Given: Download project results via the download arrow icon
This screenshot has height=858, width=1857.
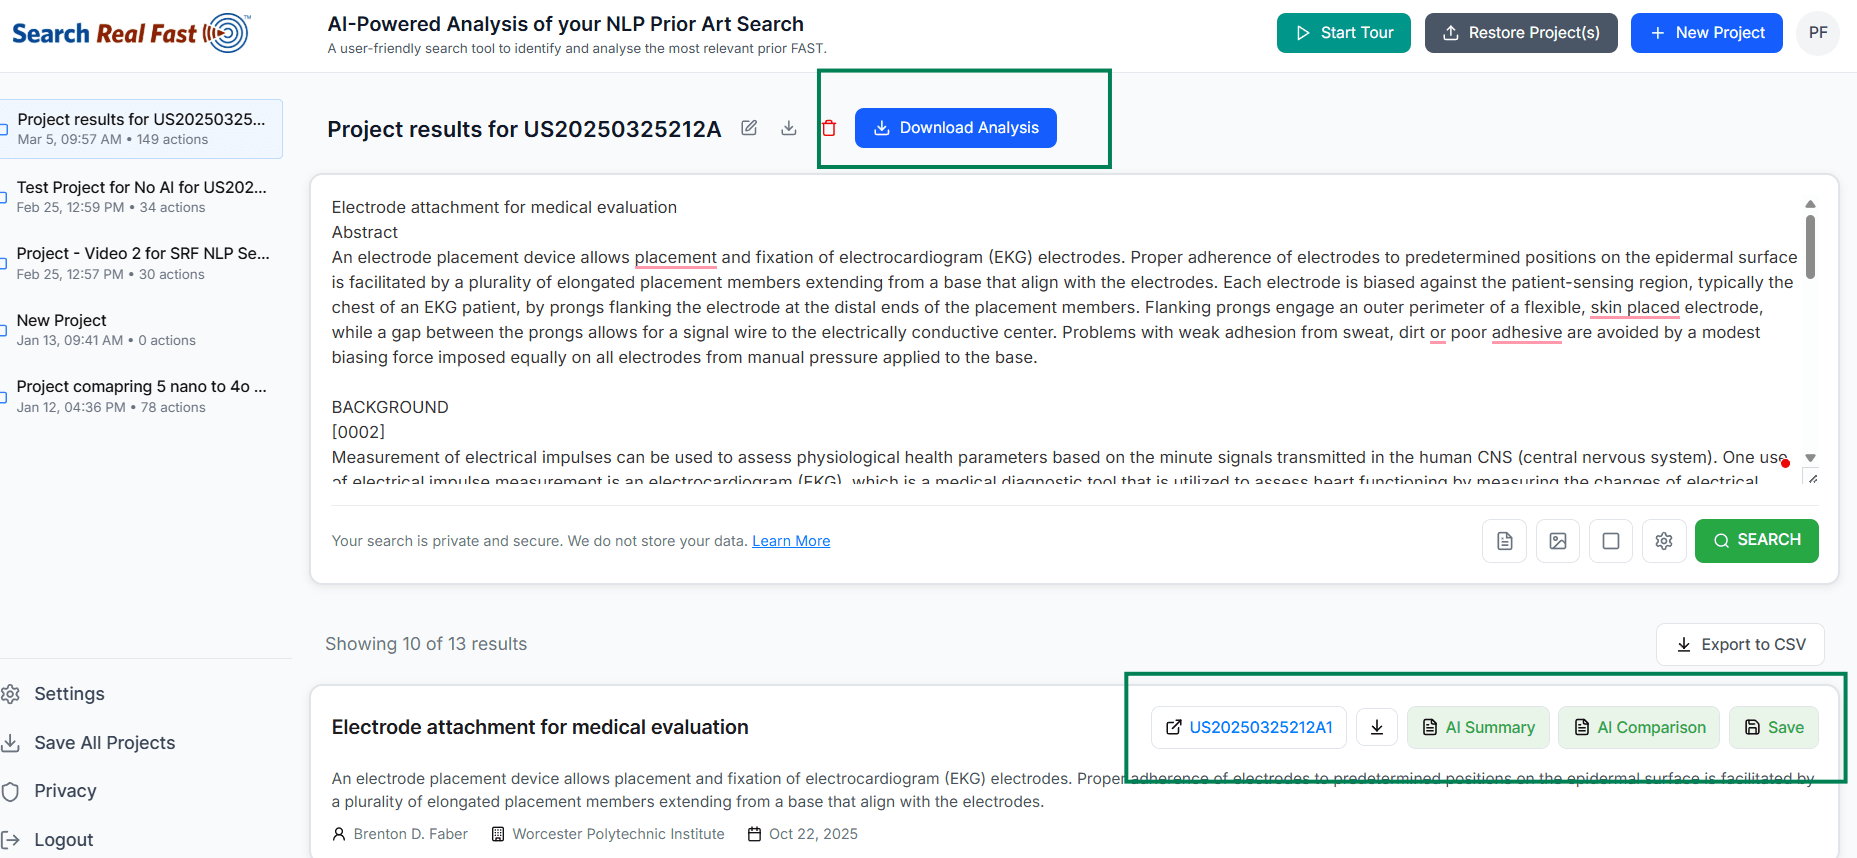Looking at the screenshot, I should (x=789, y=128).
